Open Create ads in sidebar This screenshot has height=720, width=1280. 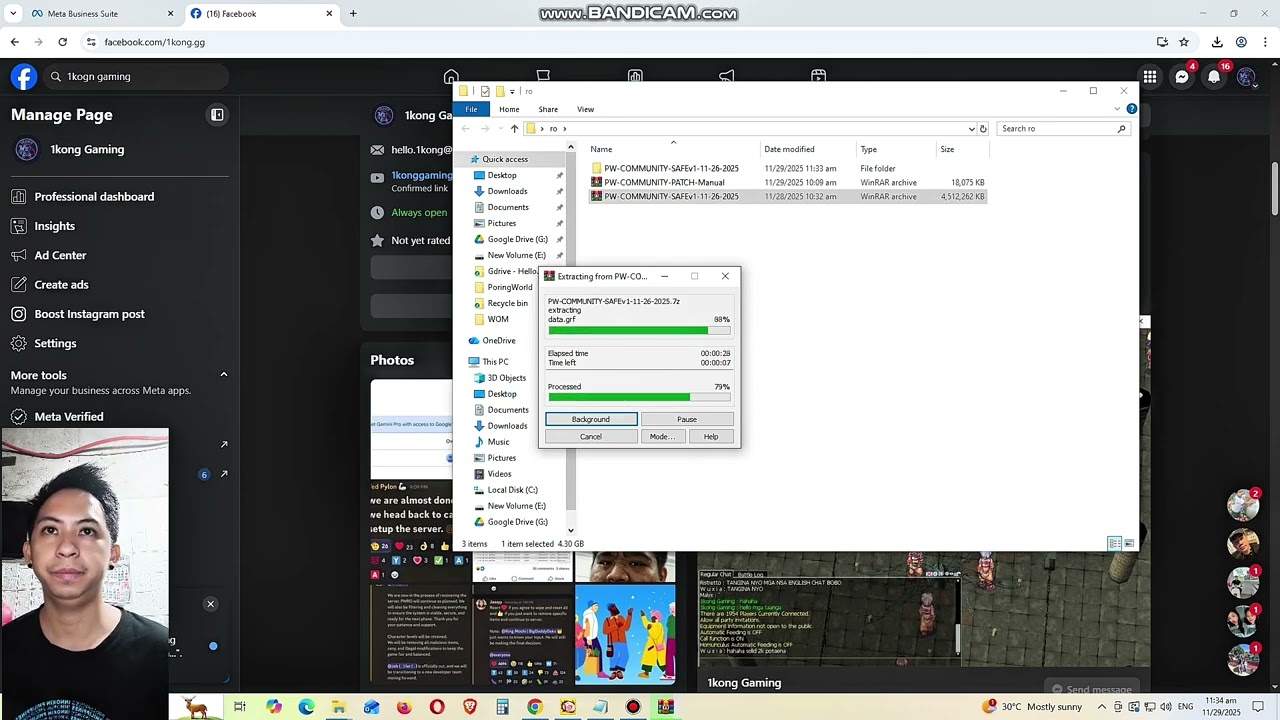(61, 285)
